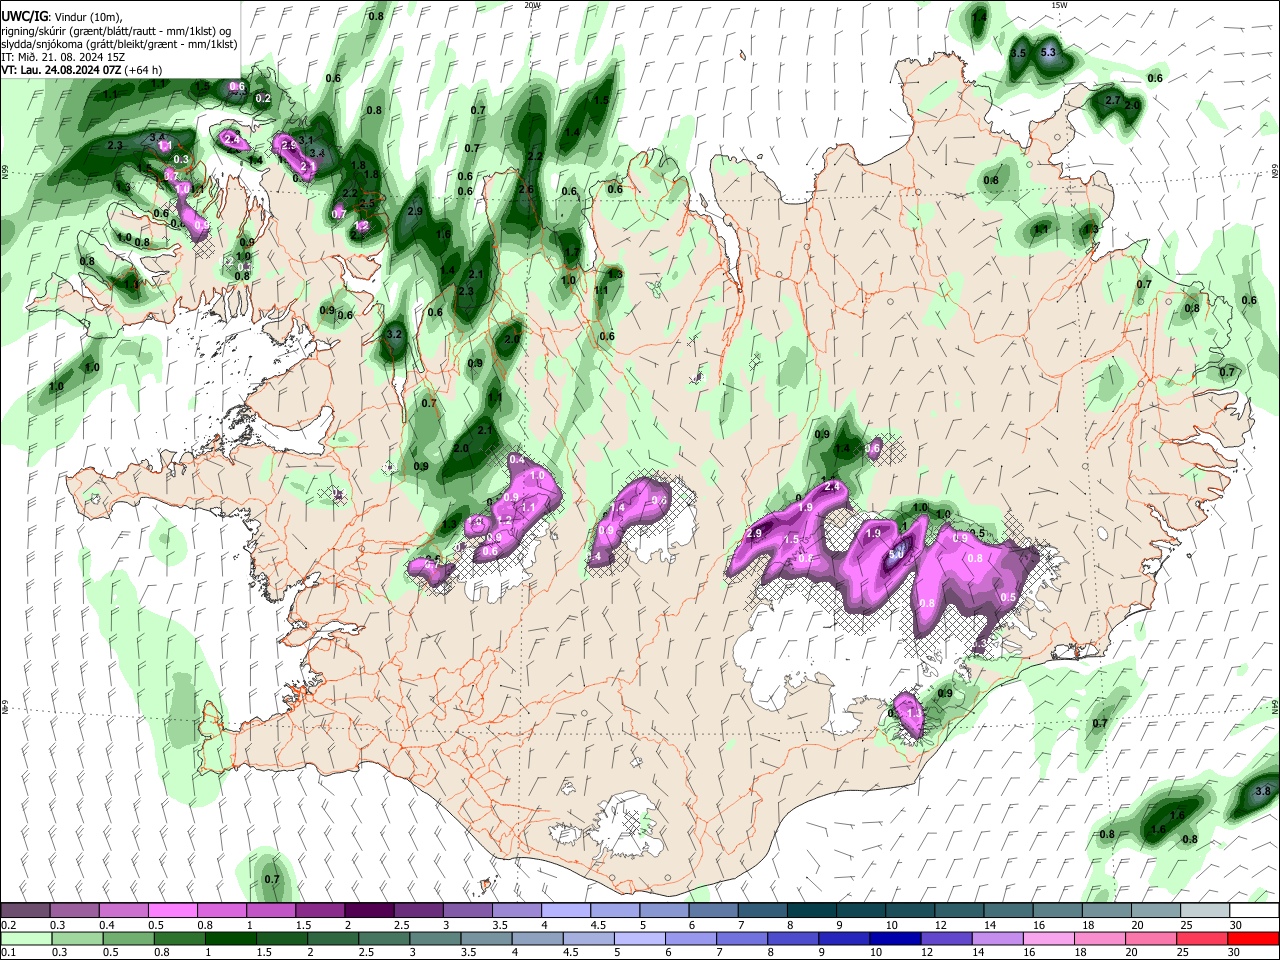1280x960 pixels.
Task: Click the '5.0' snowfall value on the glacier
Action: (897, 552)
